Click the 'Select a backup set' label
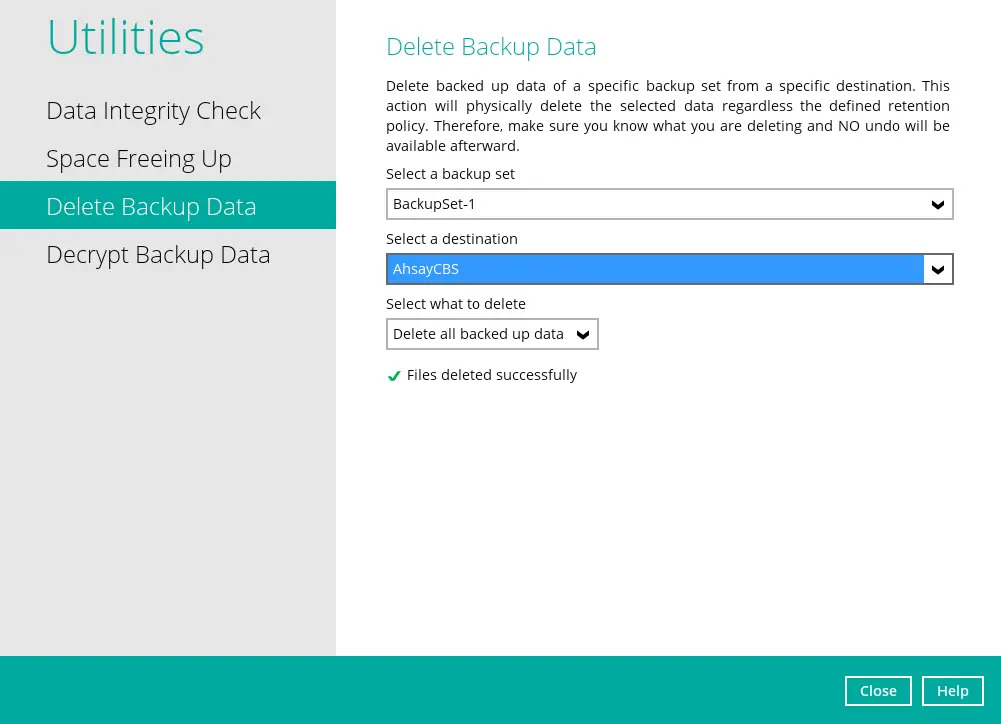1001x724 pixels. pyautogui.click(x=450, y=174)
